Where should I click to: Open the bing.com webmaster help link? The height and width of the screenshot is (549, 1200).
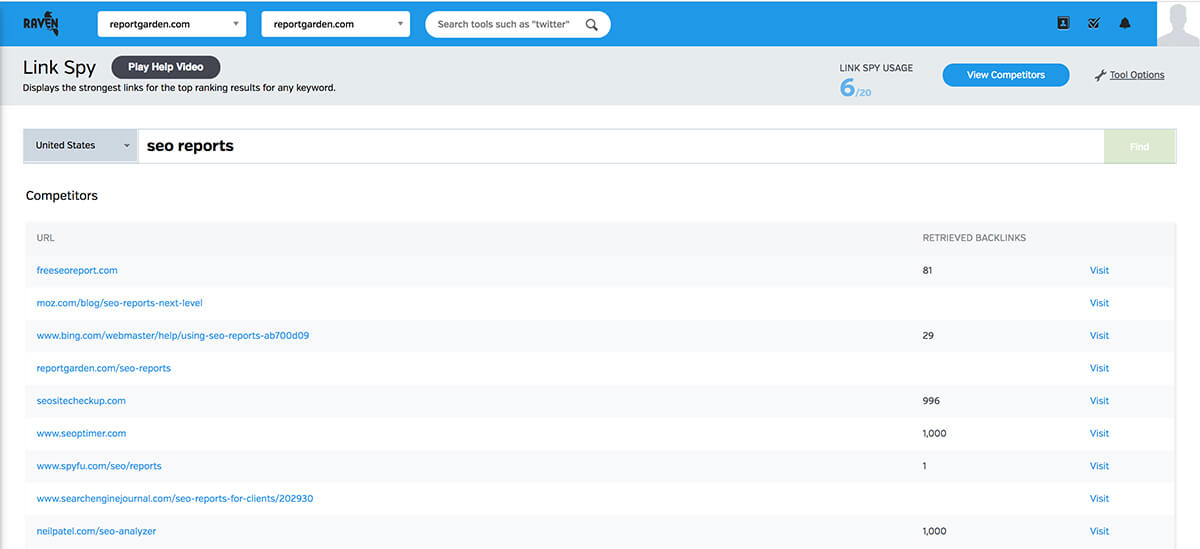173,336
